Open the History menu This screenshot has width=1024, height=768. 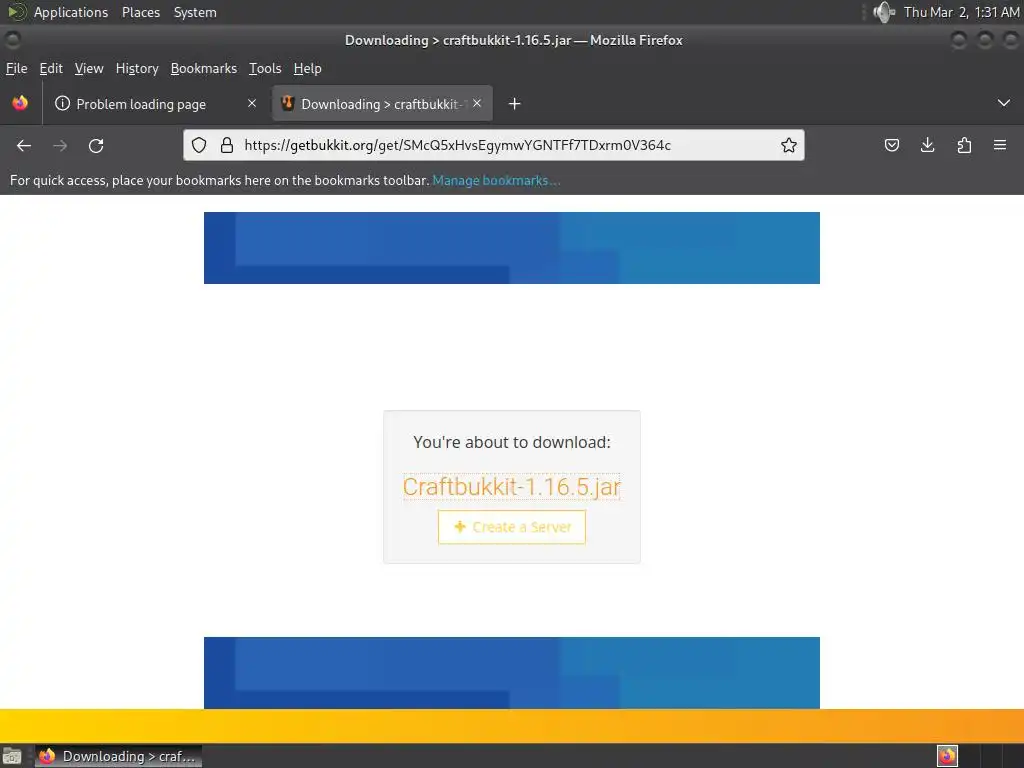(x=137, y=69)
